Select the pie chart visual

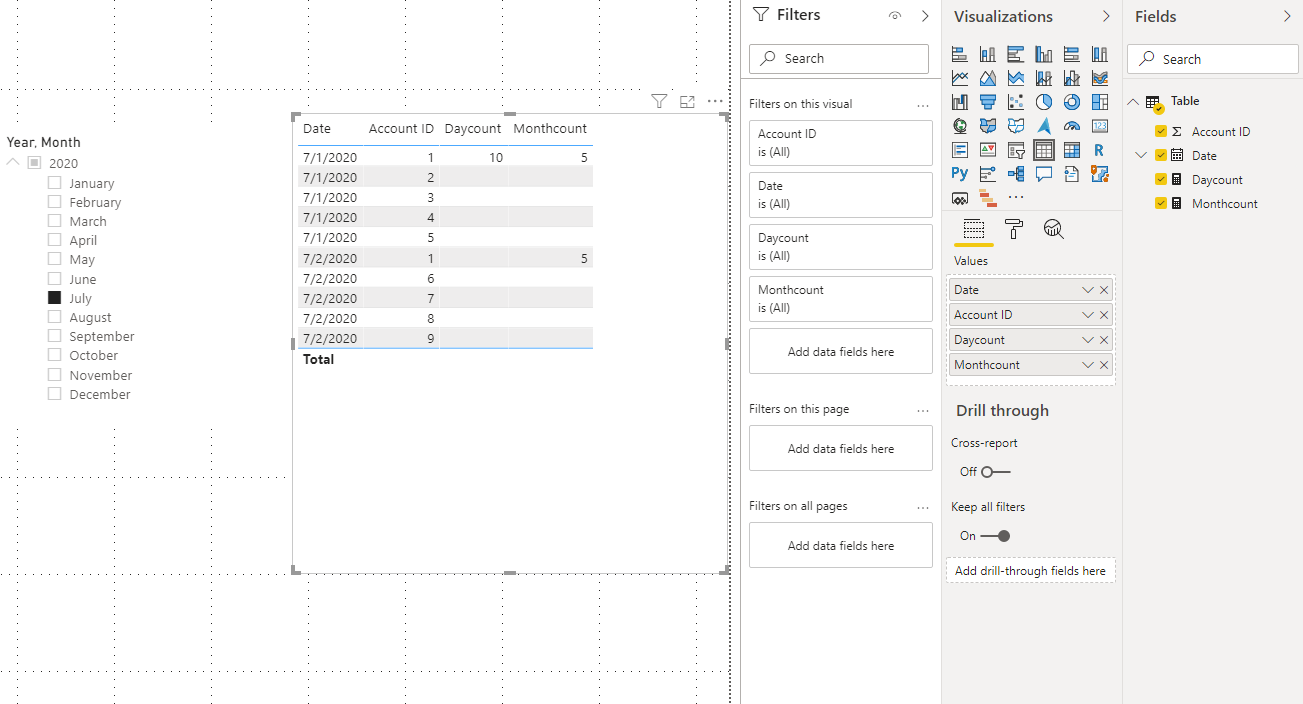(x=1044, y=102)
